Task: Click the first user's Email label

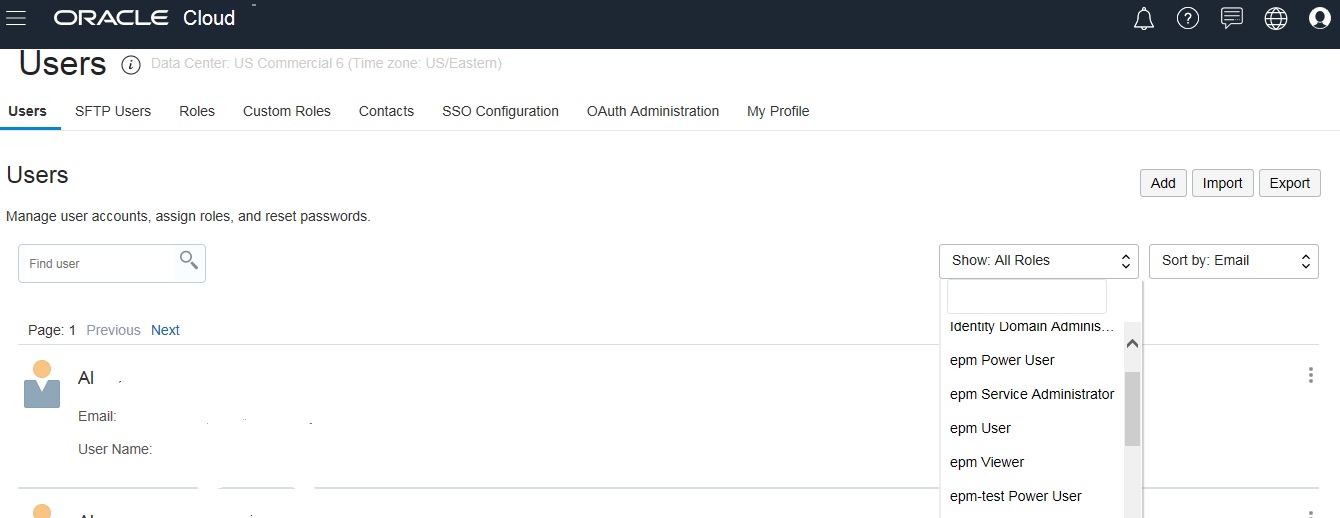Action: click(x=97, y=416)
